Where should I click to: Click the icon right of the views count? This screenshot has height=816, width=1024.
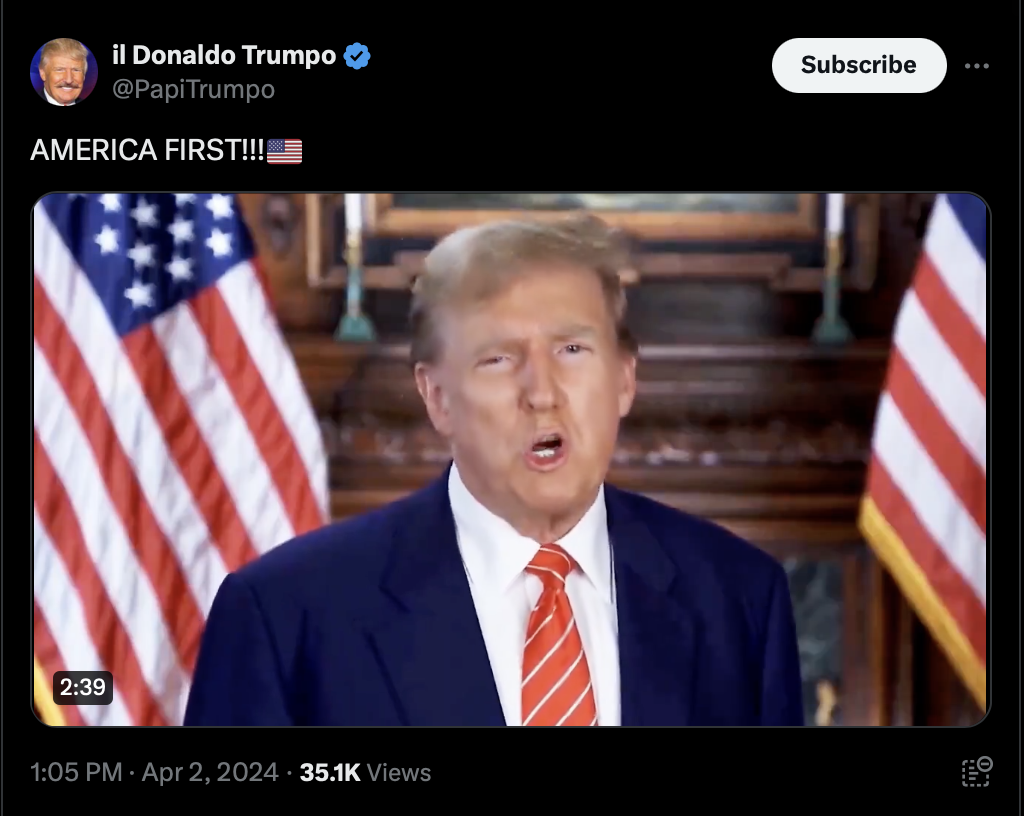coord(977,772)
